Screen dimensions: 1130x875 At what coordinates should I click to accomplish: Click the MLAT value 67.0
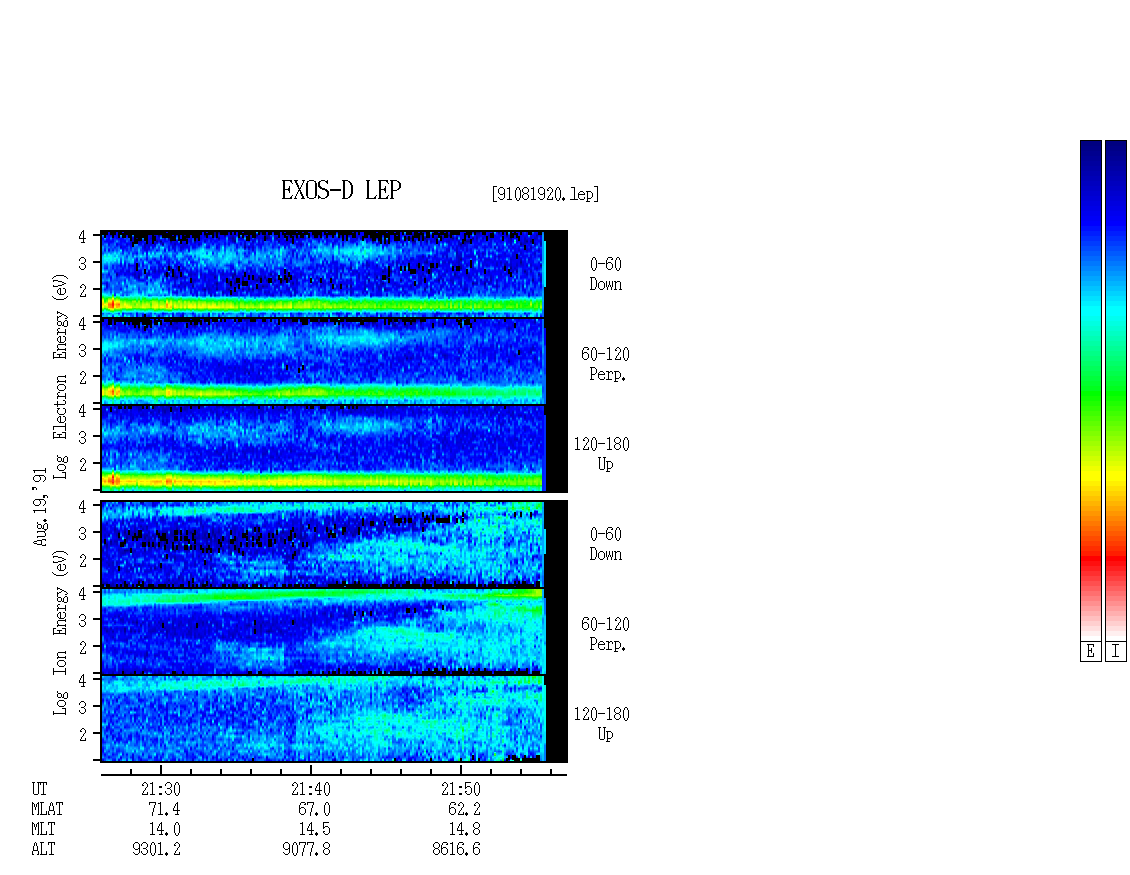(x=314, y=809)
